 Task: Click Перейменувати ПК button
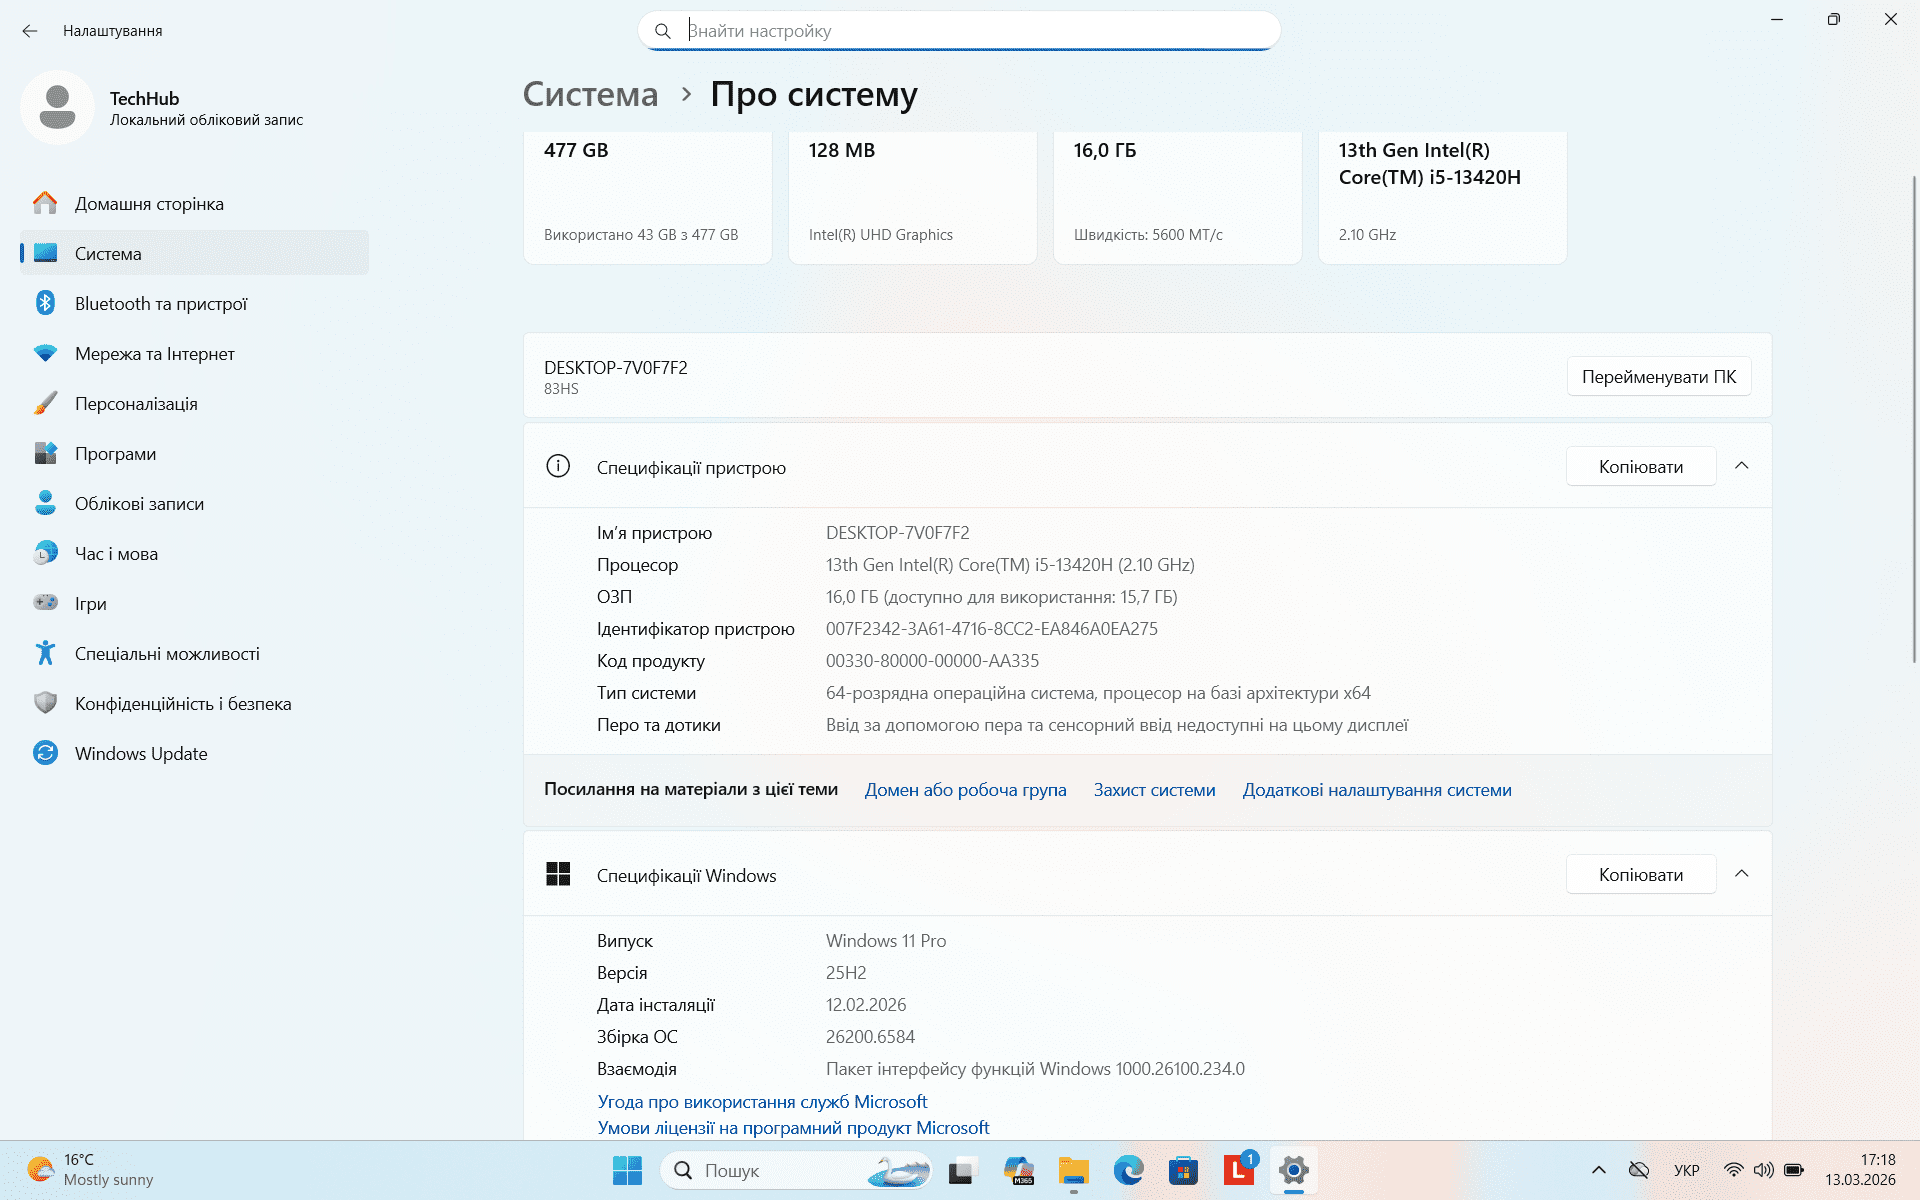click(1659, 376)
